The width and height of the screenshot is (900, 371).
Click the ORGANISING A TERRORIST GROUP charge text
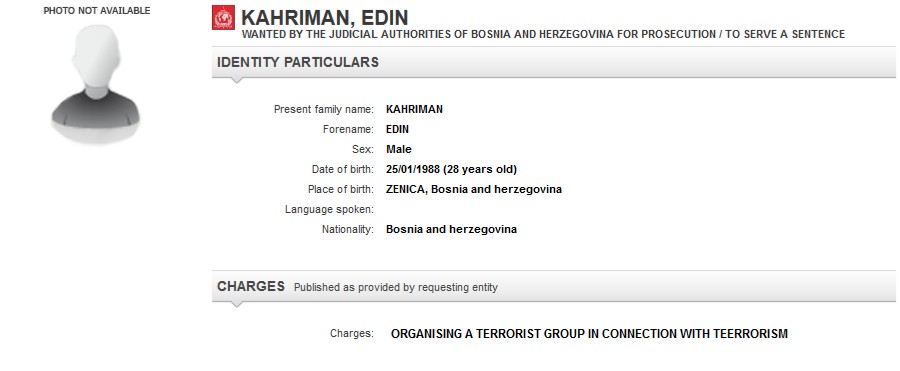(x=589, y=334)
